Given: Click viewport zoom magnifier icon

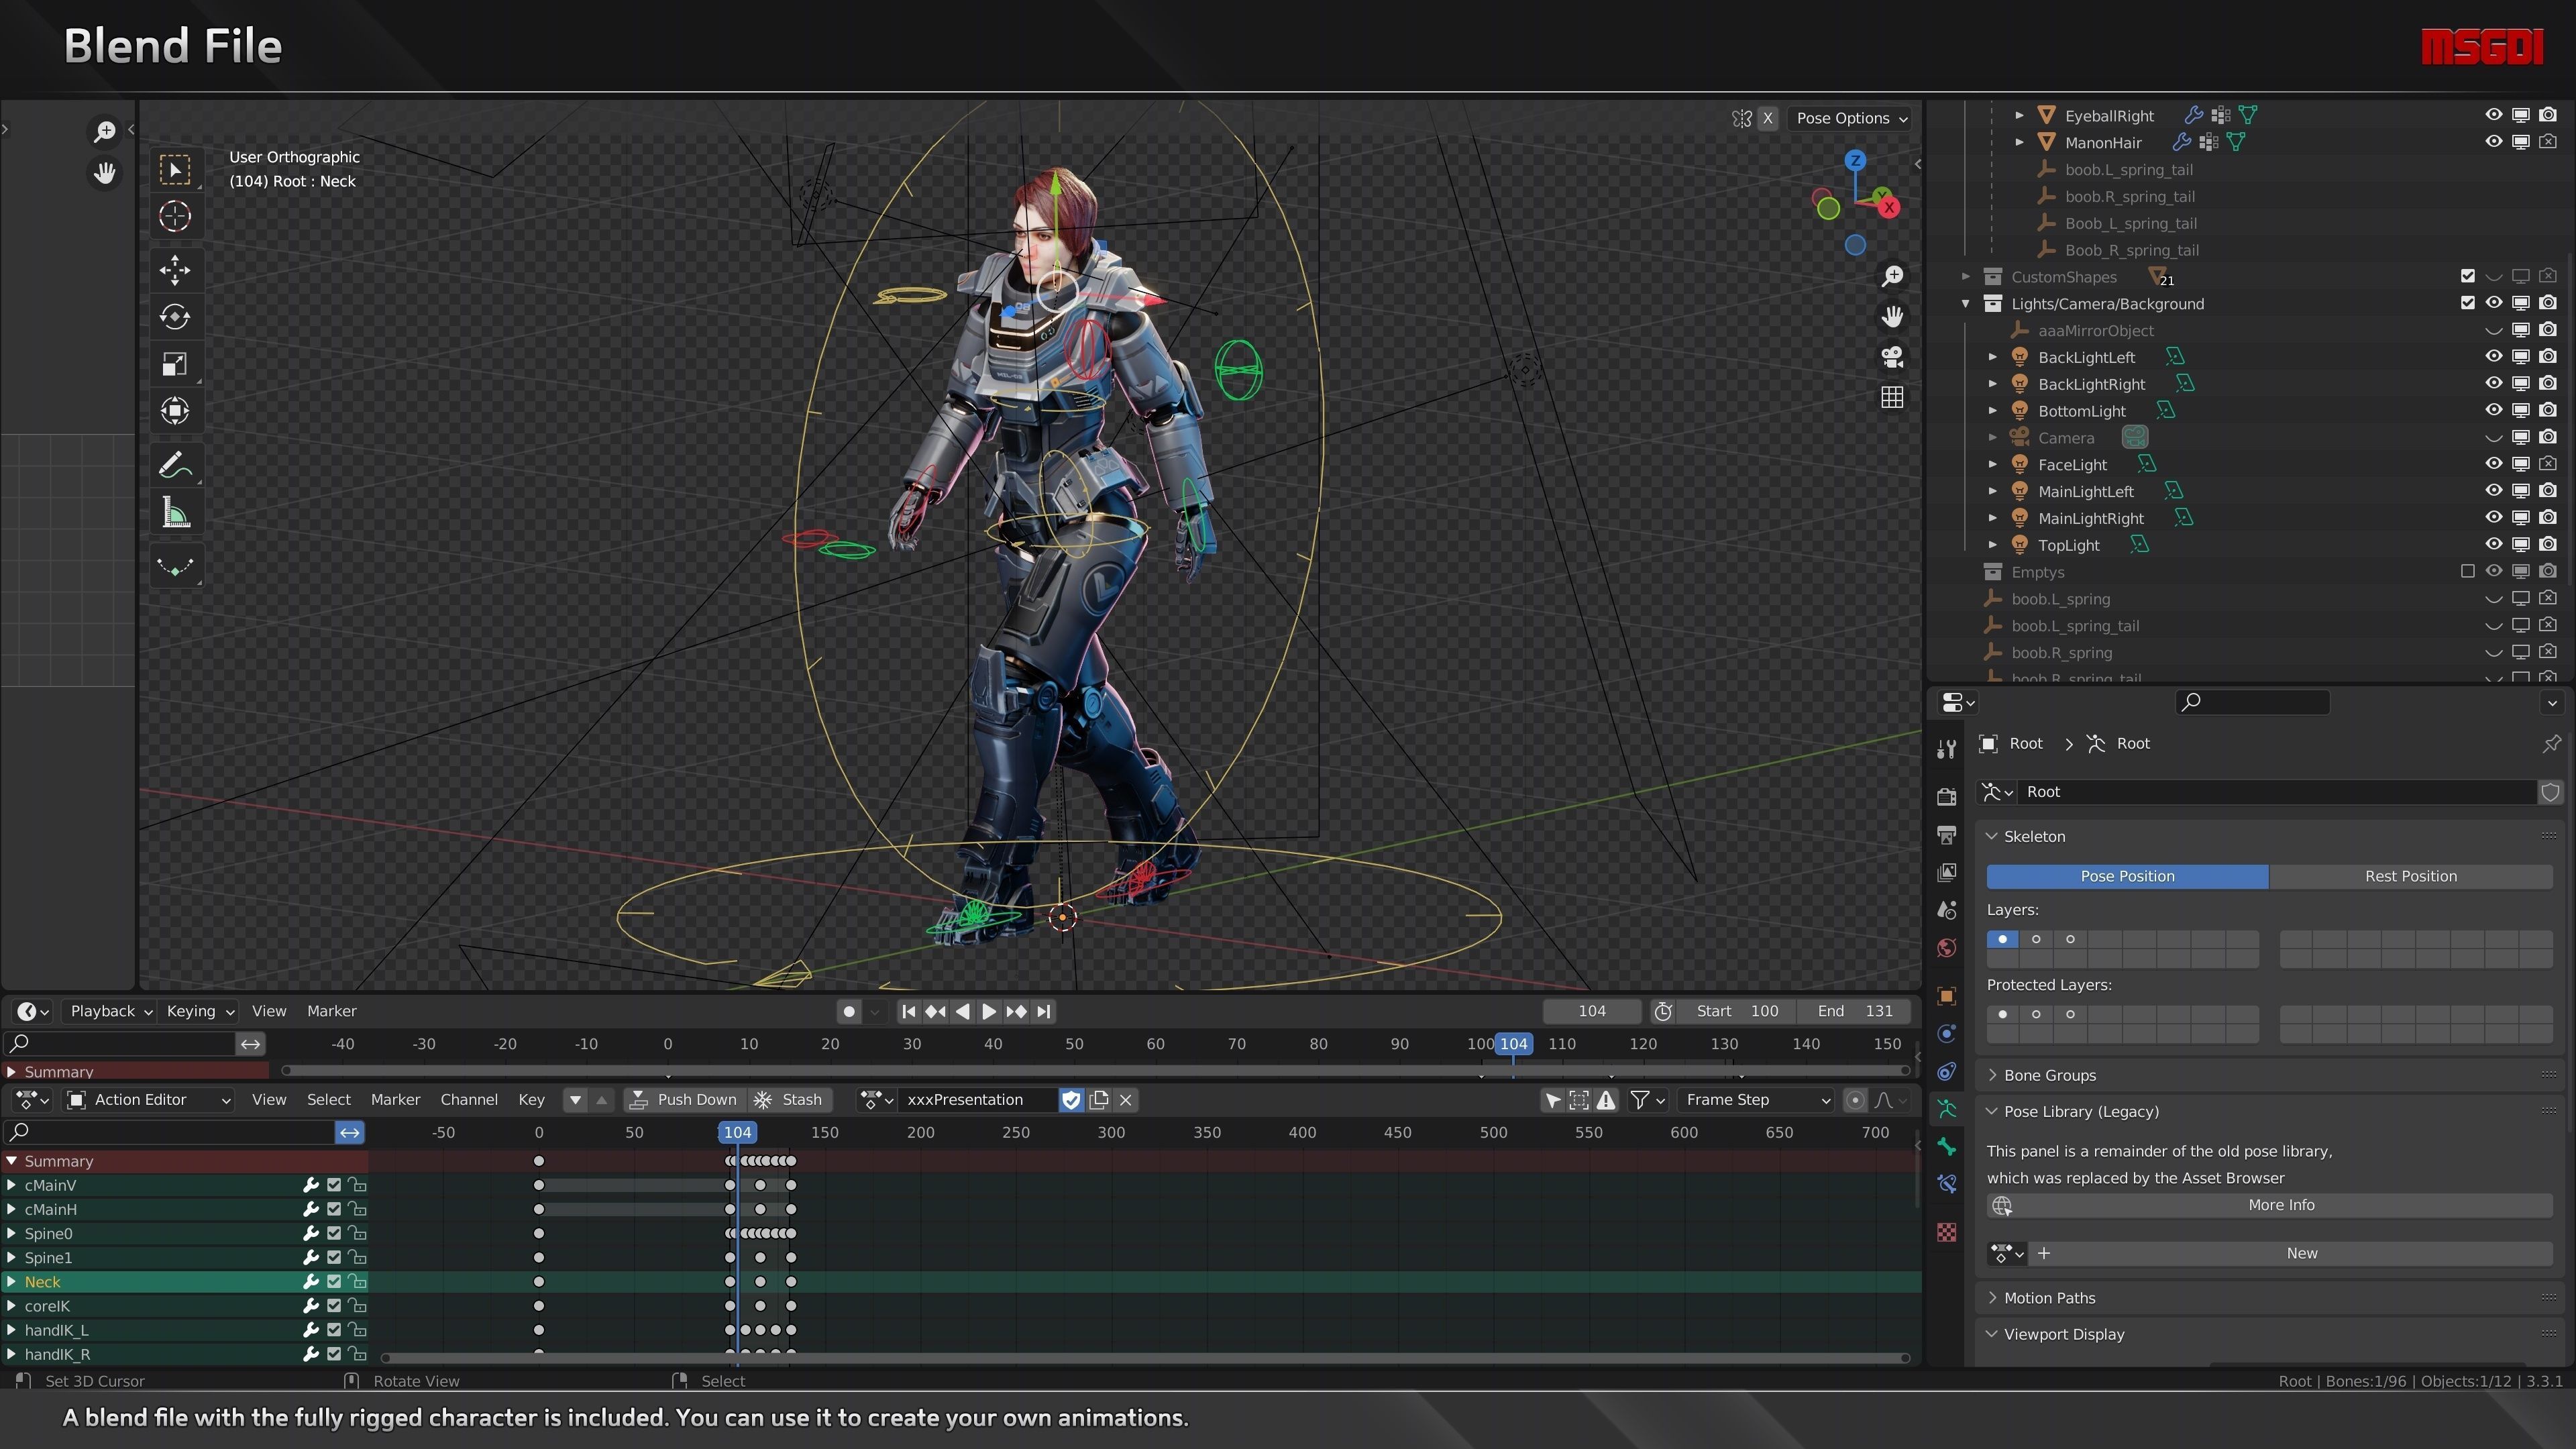Looking at the screenshot, I should [1892, 276].
